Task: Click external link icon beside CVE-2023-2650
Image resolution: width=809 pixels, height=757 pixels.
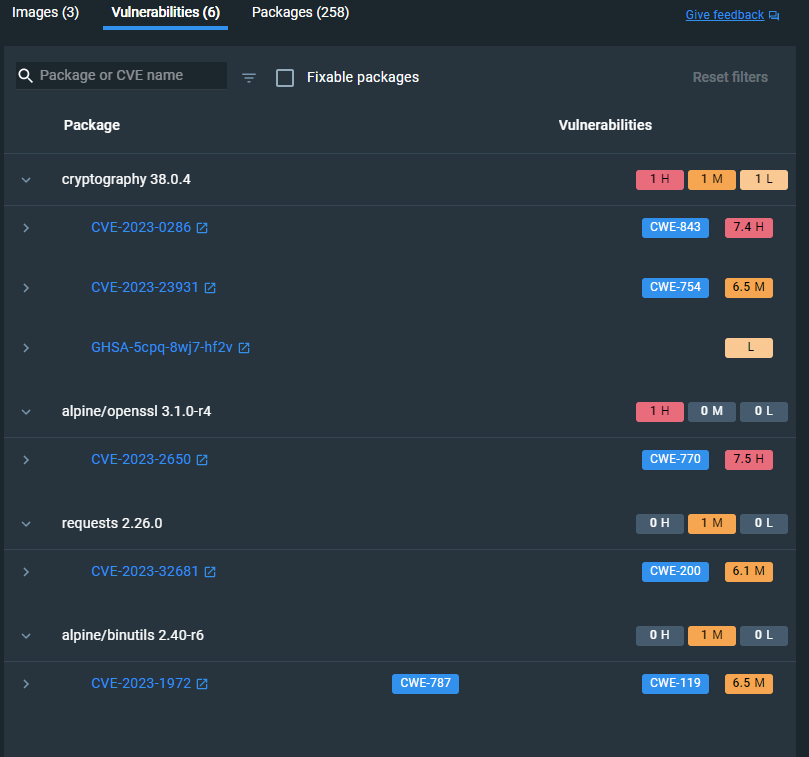Action: tap(203, 459)
